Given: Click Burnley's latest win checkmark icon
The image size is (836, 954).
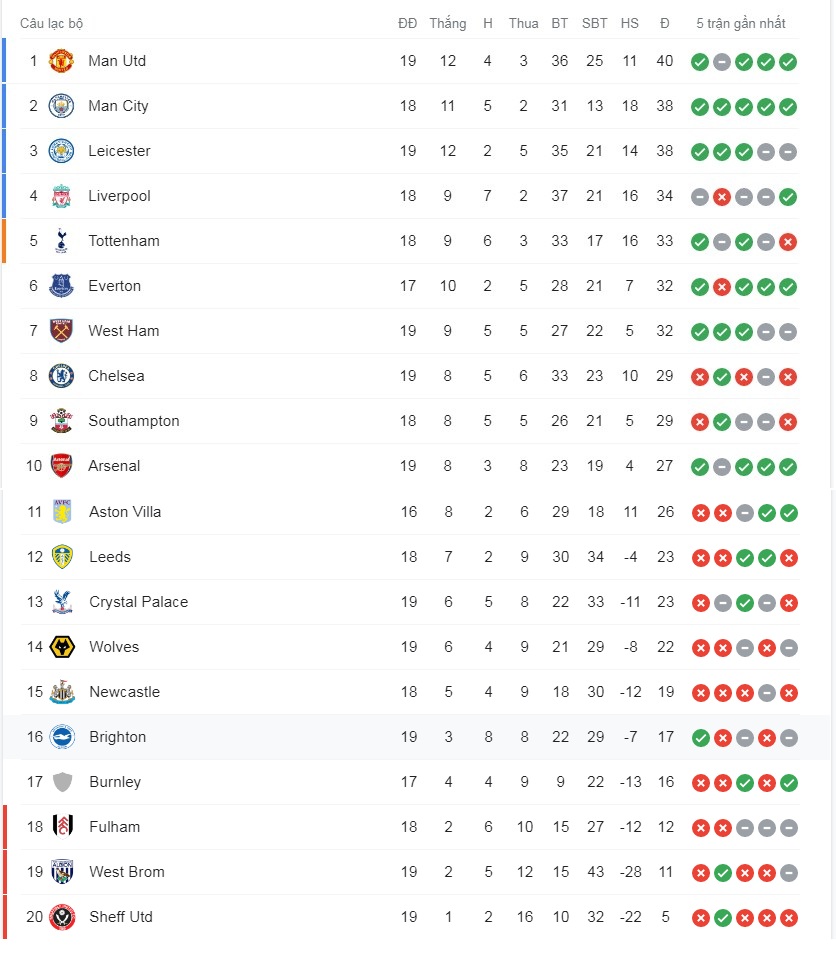Looking at the screenshot, I should click(x=788, y=783).
